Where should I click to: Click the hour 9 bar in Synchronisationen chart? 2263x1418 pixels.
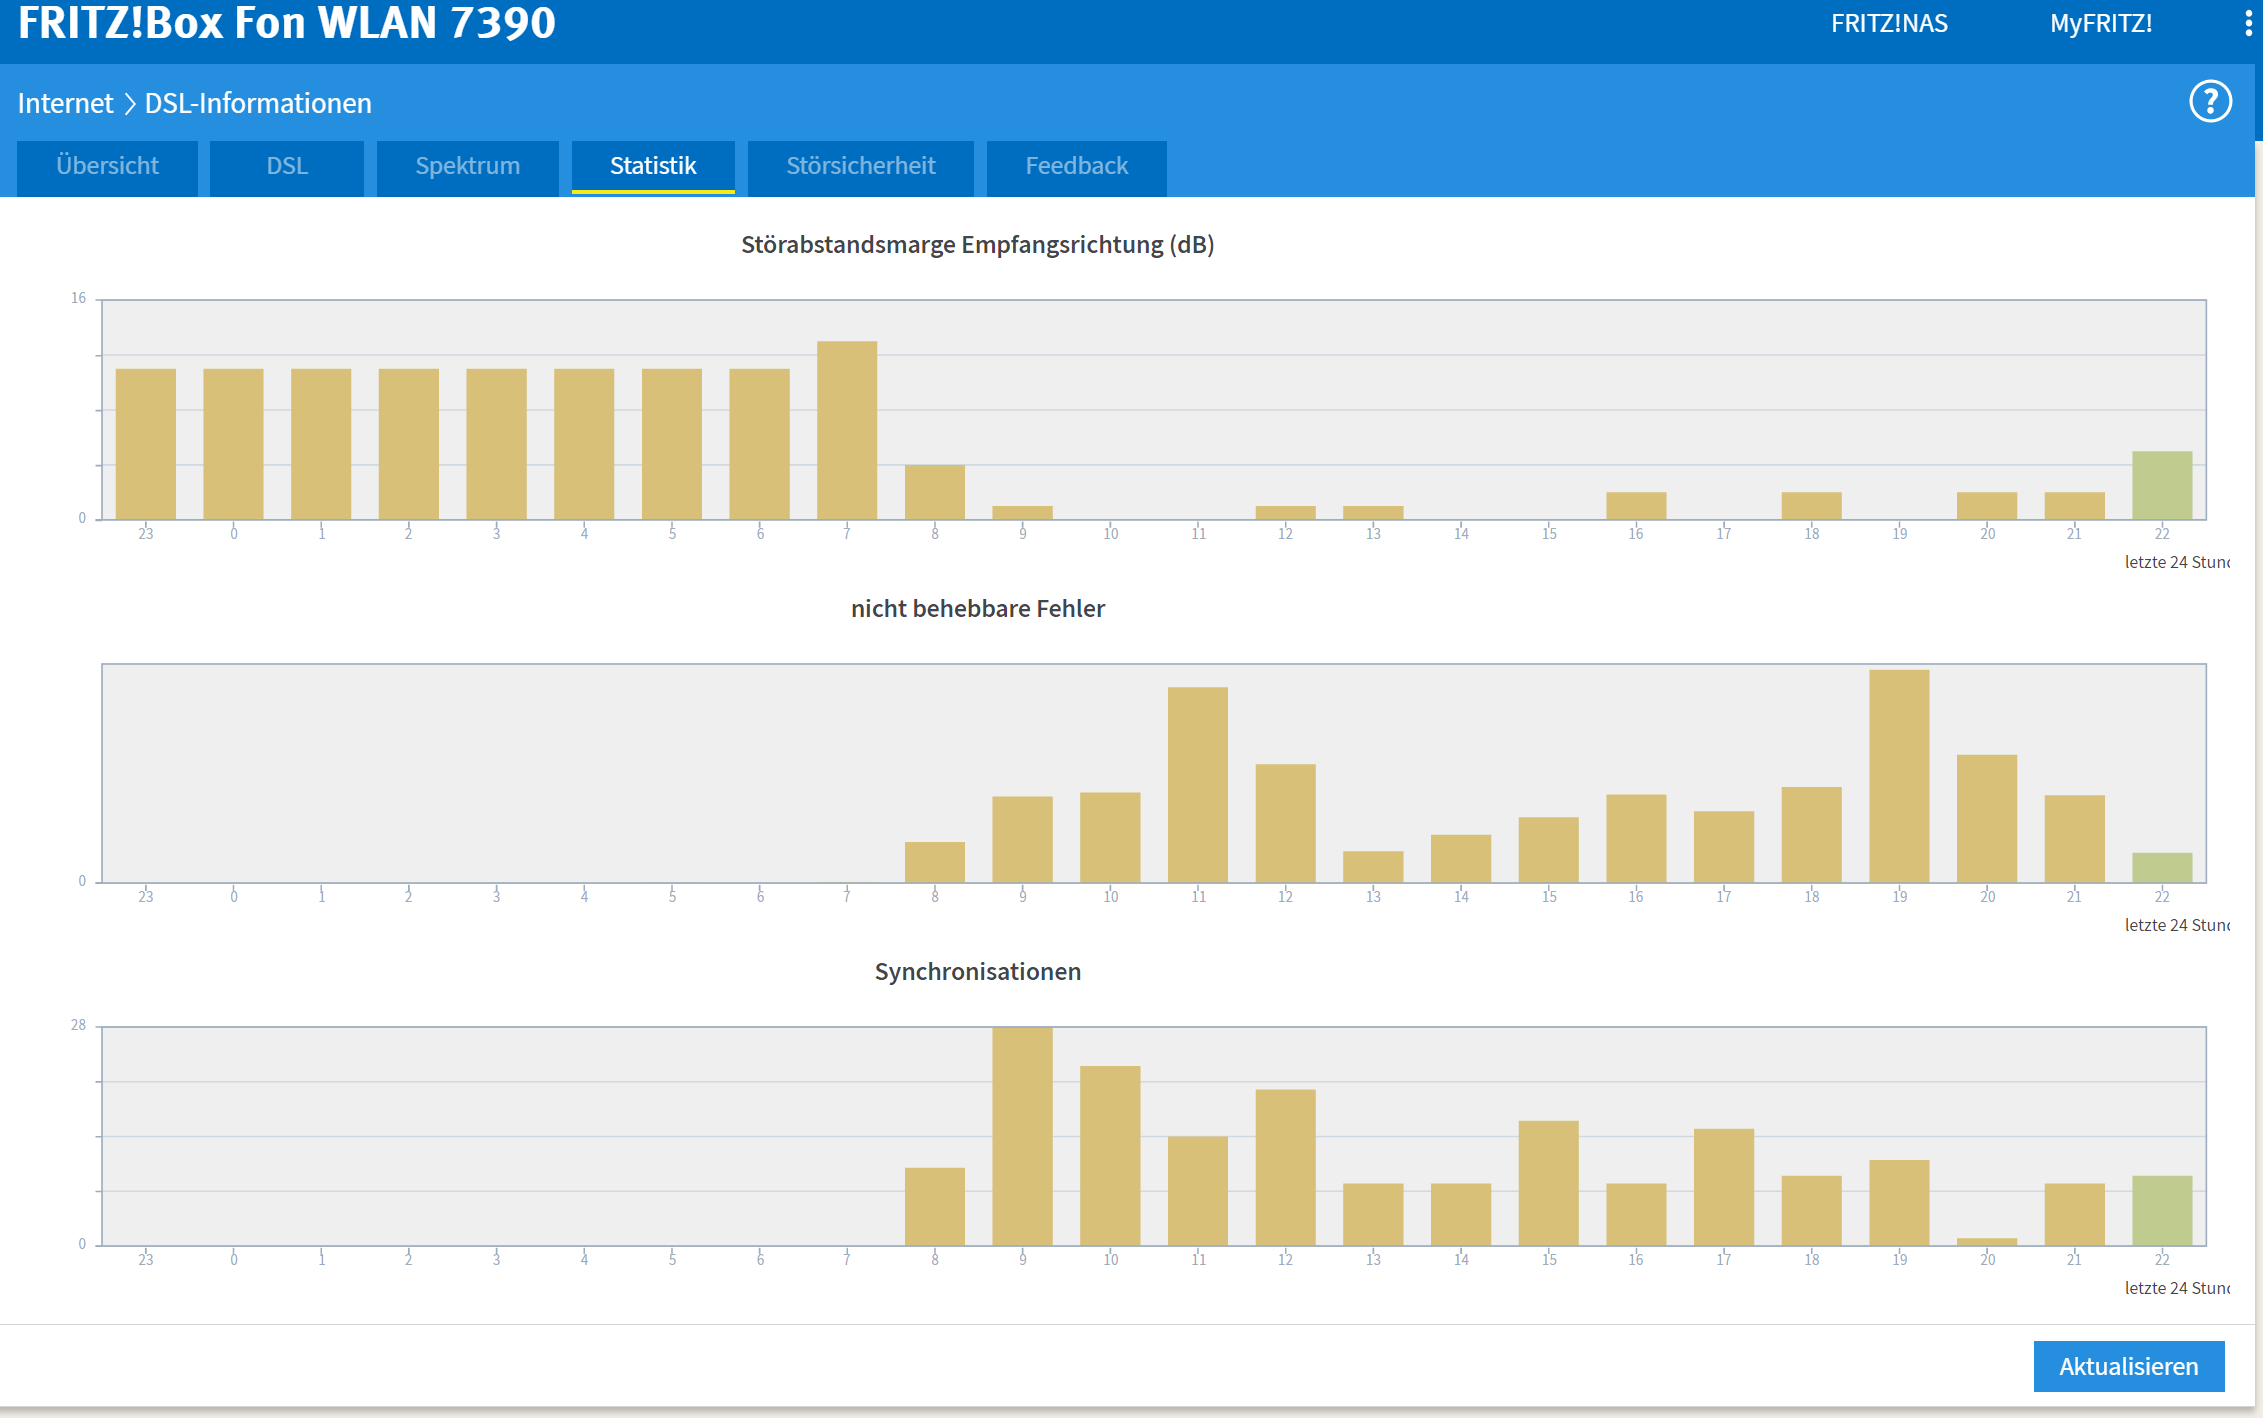pos(1022,1136)
